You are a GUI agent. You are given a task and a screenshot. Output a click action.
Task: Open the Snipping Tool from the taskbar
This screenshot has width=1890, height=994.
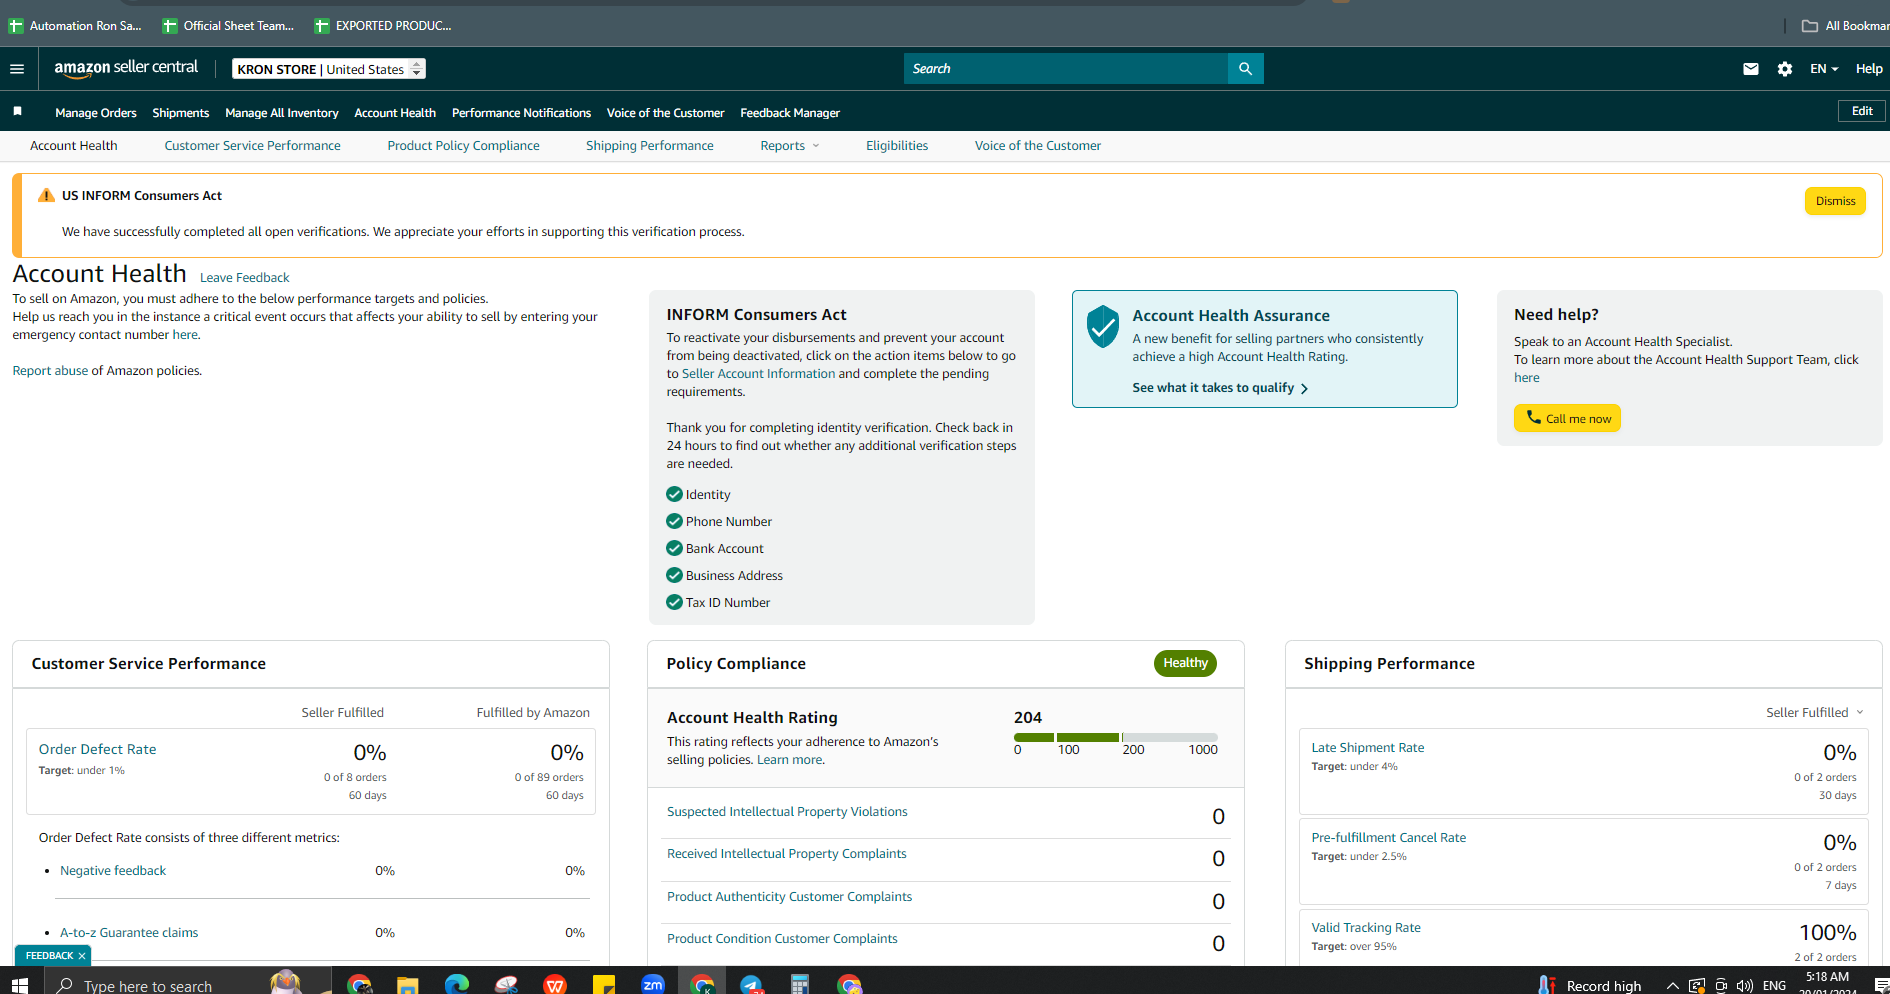(506, 985)
